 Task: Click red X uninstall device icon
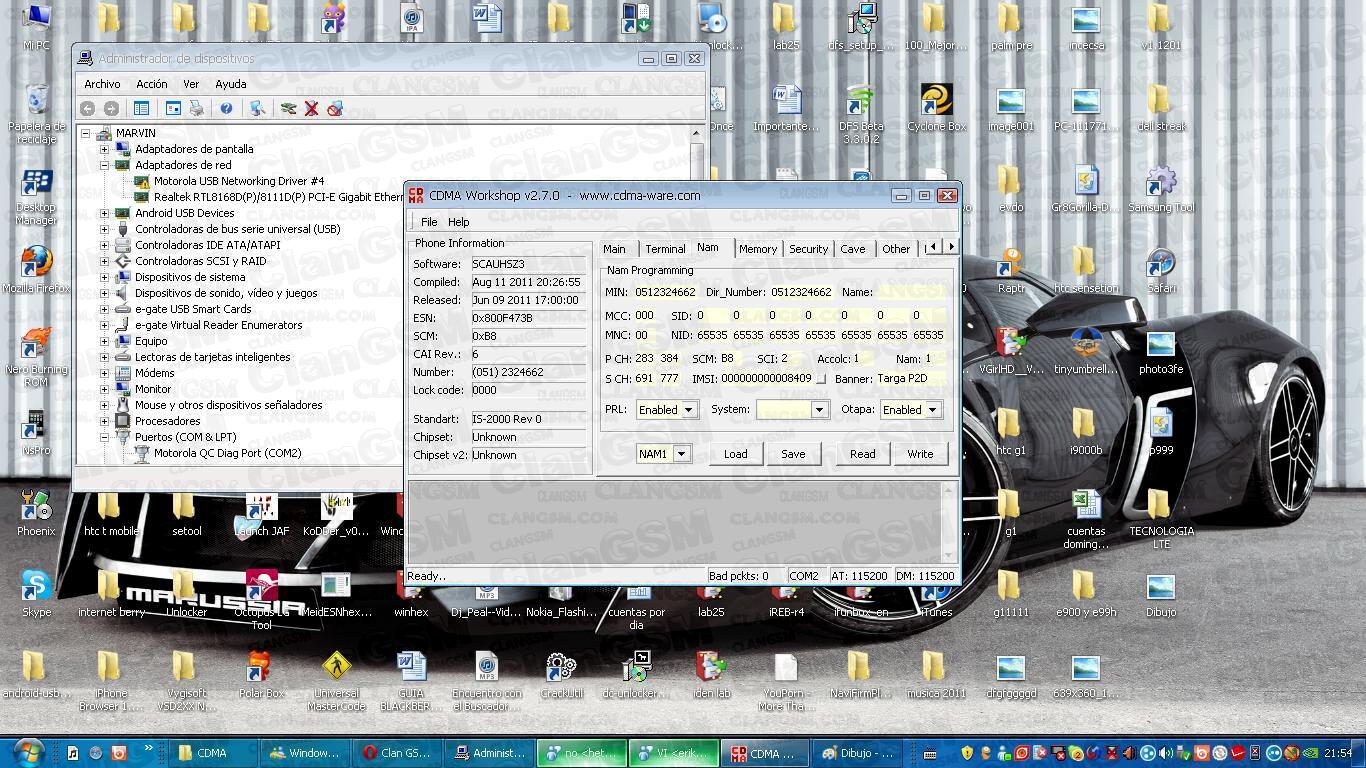pos(311,108)
